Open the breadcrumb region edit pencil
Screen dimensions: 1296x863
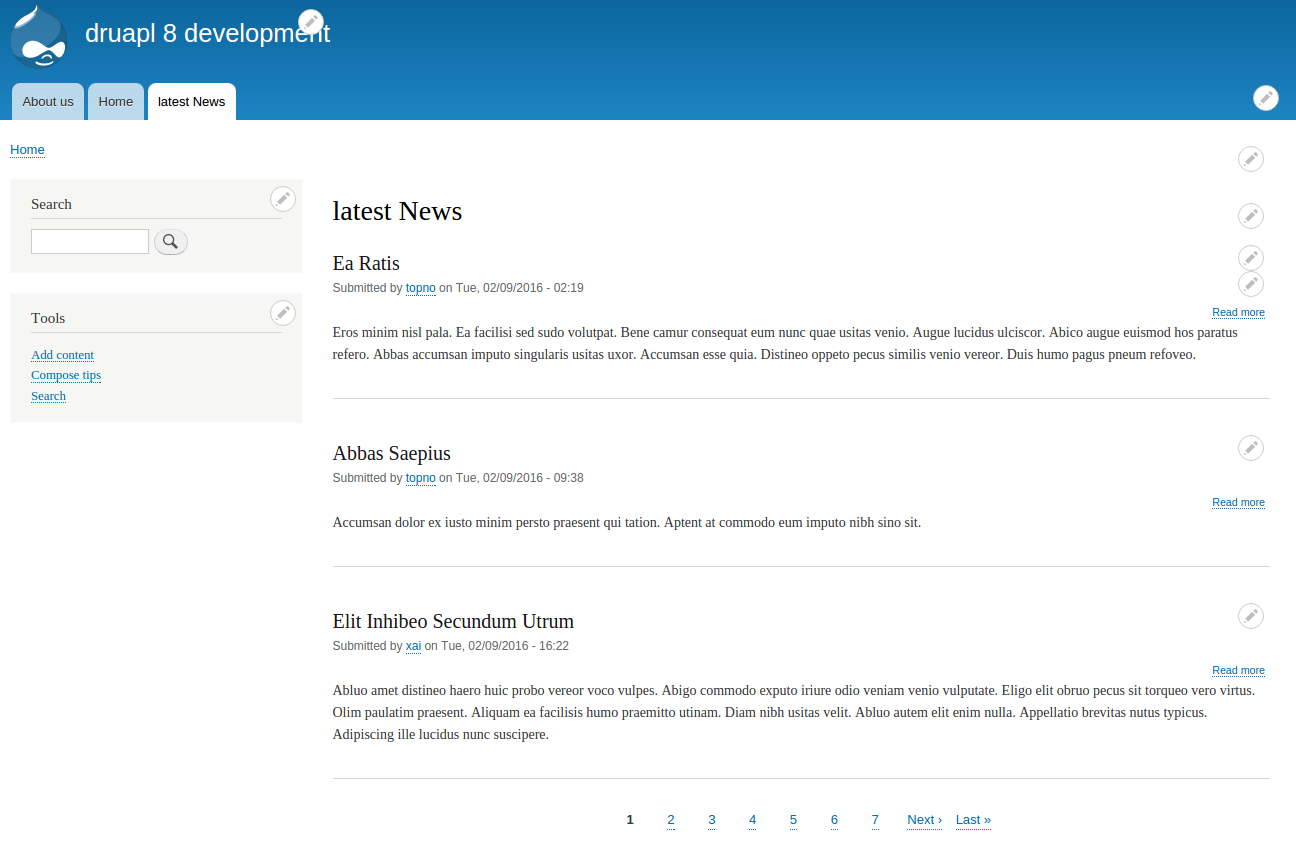tap(1251, 159)
